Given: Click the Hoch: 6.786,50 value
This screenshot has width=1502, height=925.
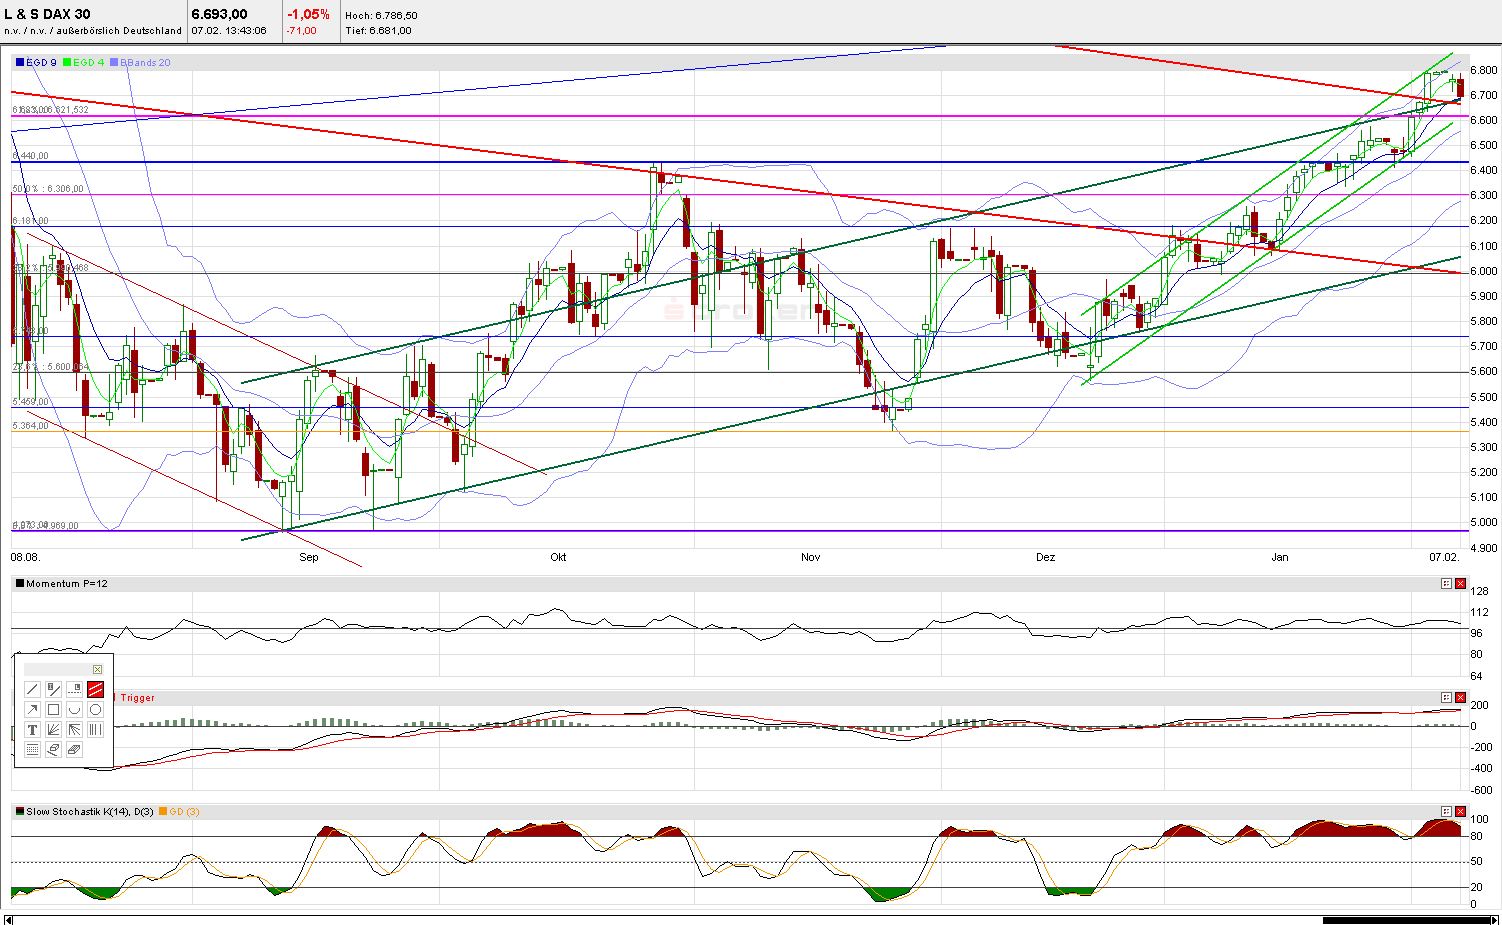Looking at the screenshot, I should [381, 15].
